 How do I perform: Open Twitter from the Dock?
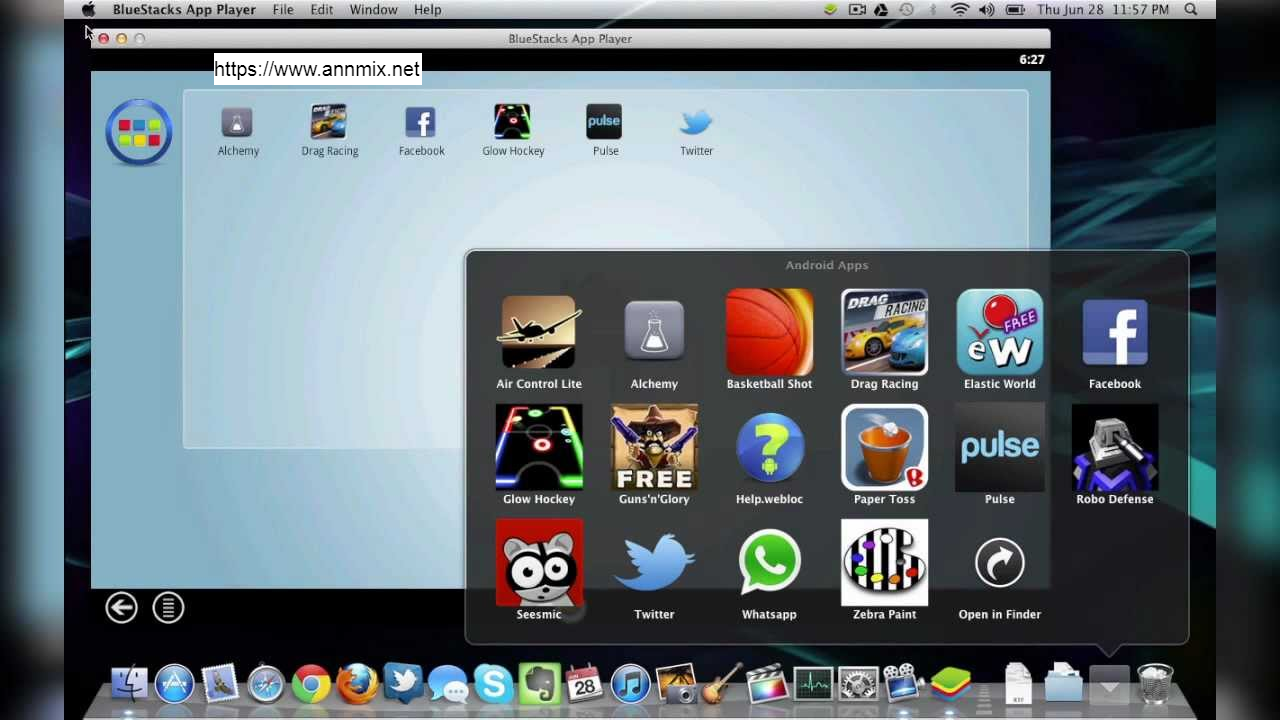click(403, 684)
